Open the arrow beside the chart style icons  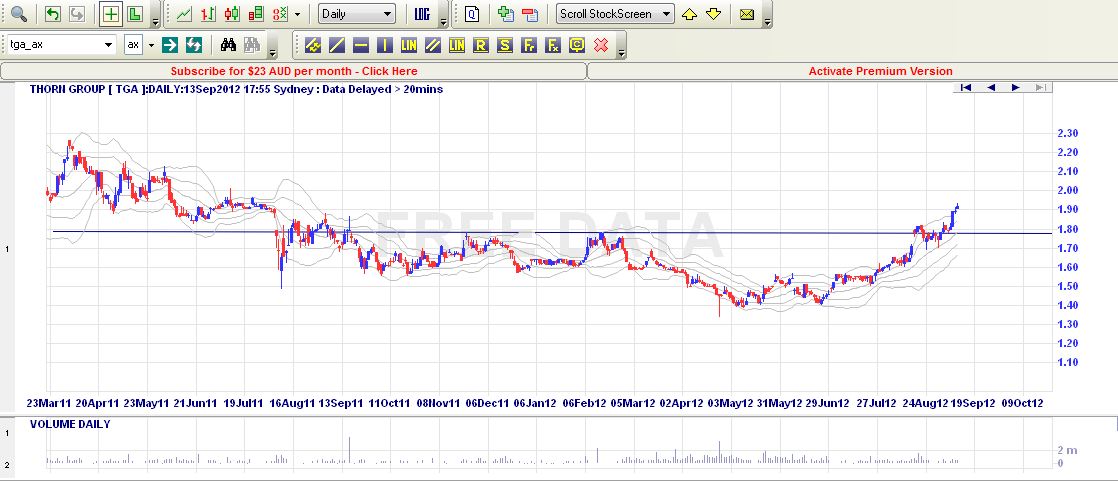click(x=297, y=14)
